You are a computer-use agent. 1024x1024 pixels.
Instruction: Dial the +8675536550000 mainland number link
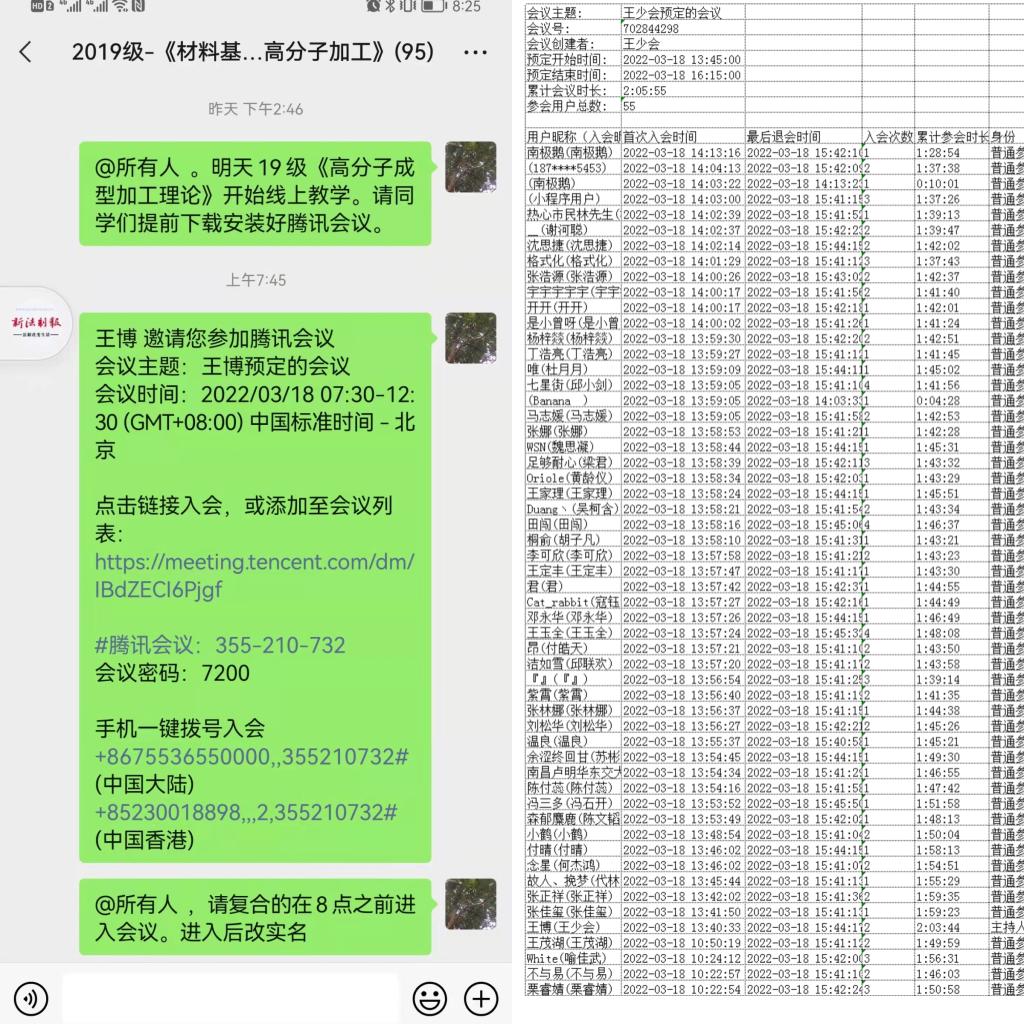click(x=251, y=756)
